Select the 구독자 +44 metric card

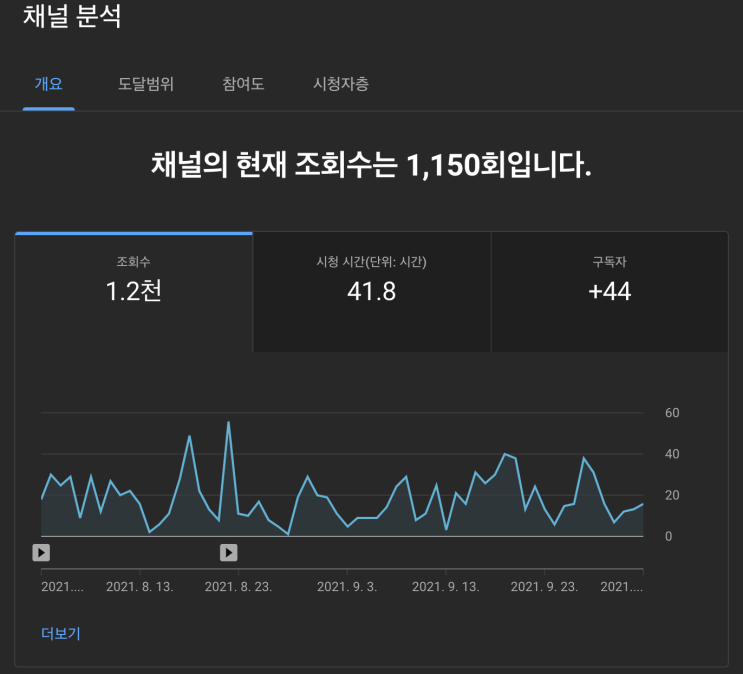point(609,292)
